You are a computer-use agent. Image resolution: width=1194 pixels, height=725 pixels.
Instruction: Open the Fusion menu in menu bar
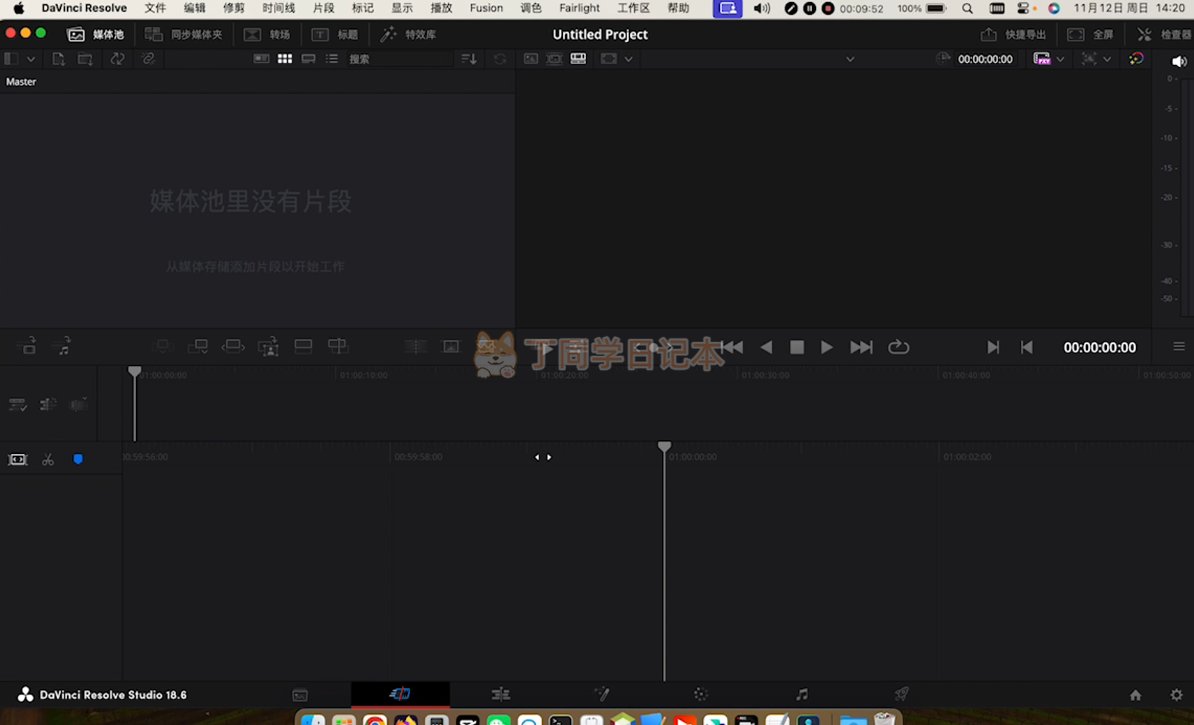click(x=486, y=8)
